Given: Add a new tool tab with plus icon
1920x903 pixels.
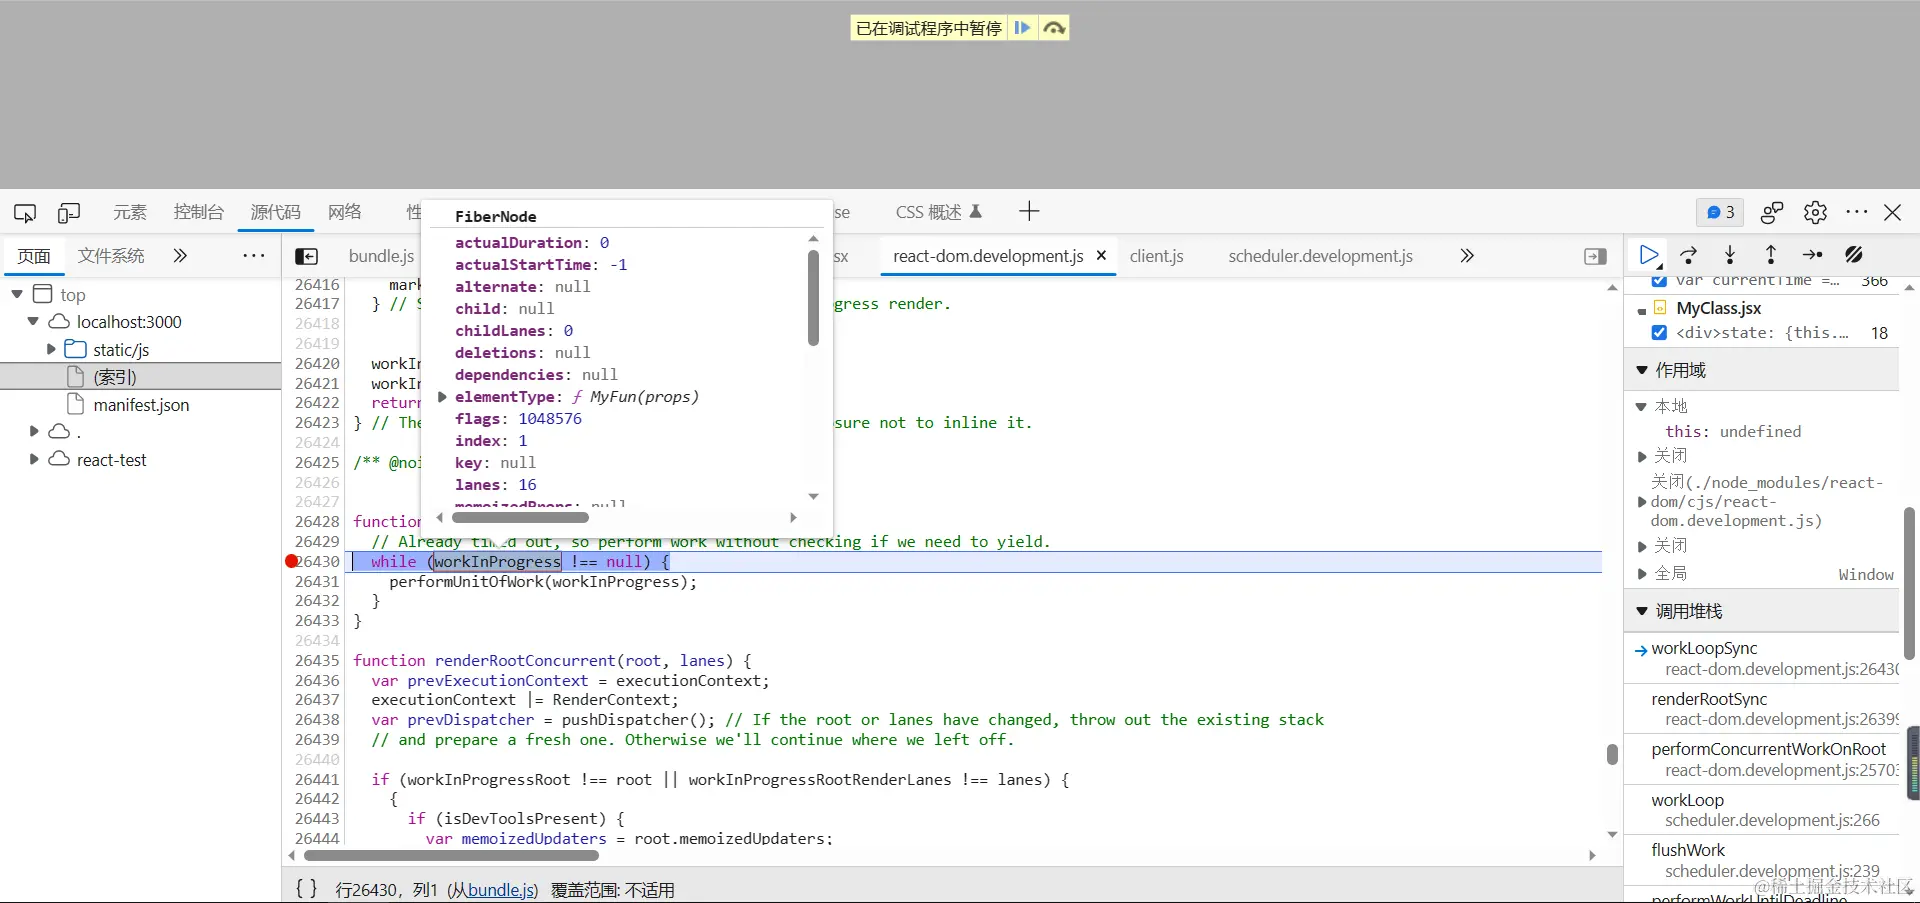Looking at the screenshot, I should tap(1029, 211).
